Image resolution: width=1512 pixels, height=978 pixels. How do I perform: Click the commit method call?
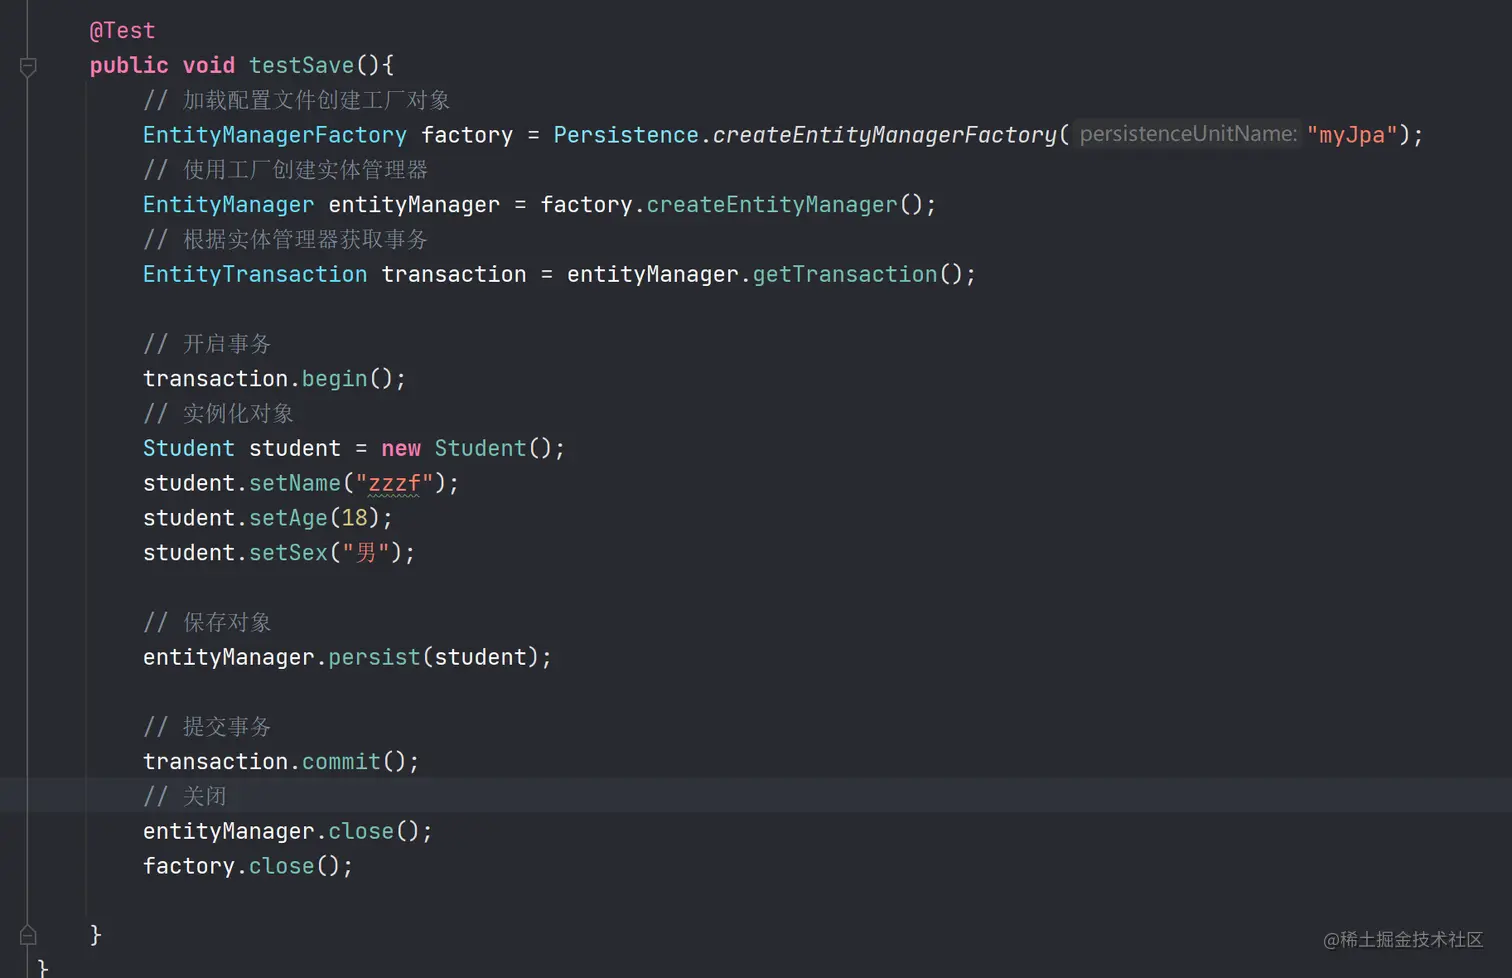[x=341, y=762]
